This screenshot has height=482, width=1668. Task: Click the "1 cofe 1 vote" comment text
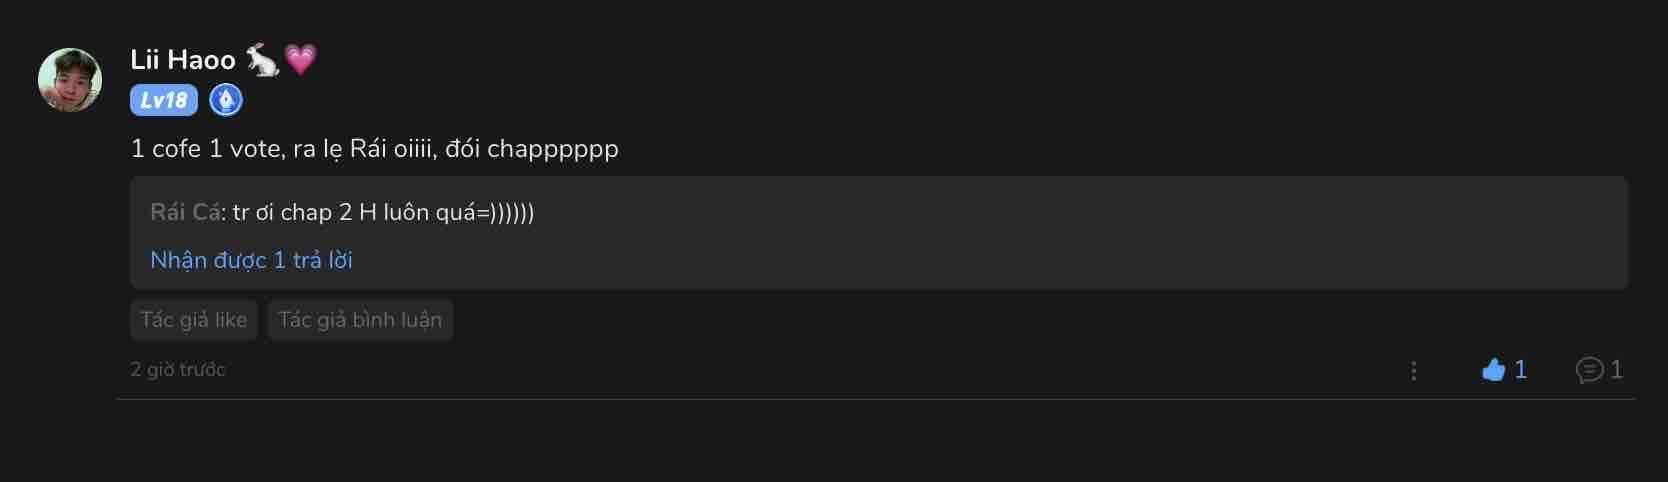[x=374, y=149]
